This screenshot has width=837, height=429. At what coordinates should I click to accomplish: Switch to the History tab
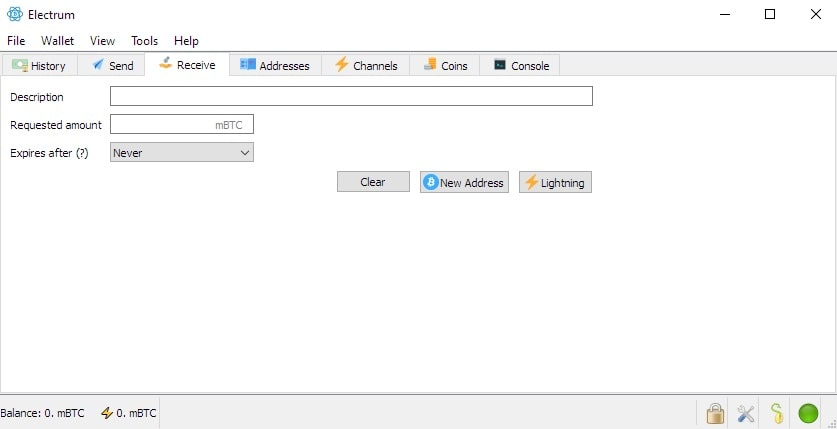[x=39, y=66]
